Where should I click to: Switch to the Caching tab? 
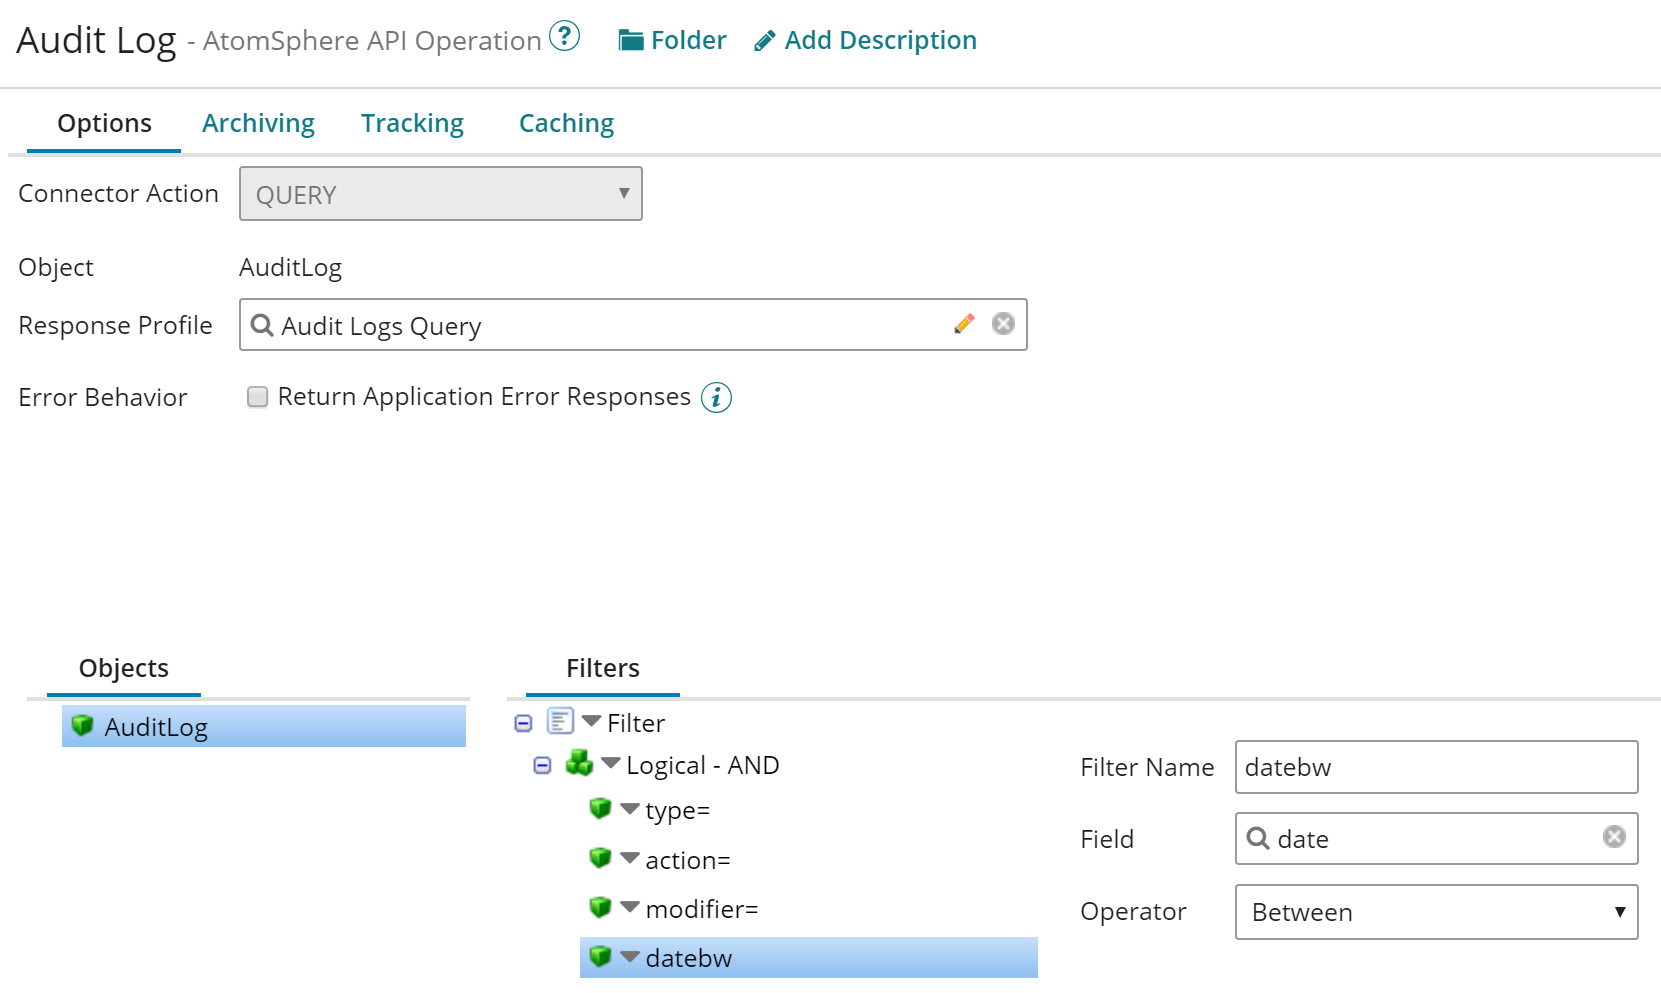pyautogui.click(x=565, y=122)
